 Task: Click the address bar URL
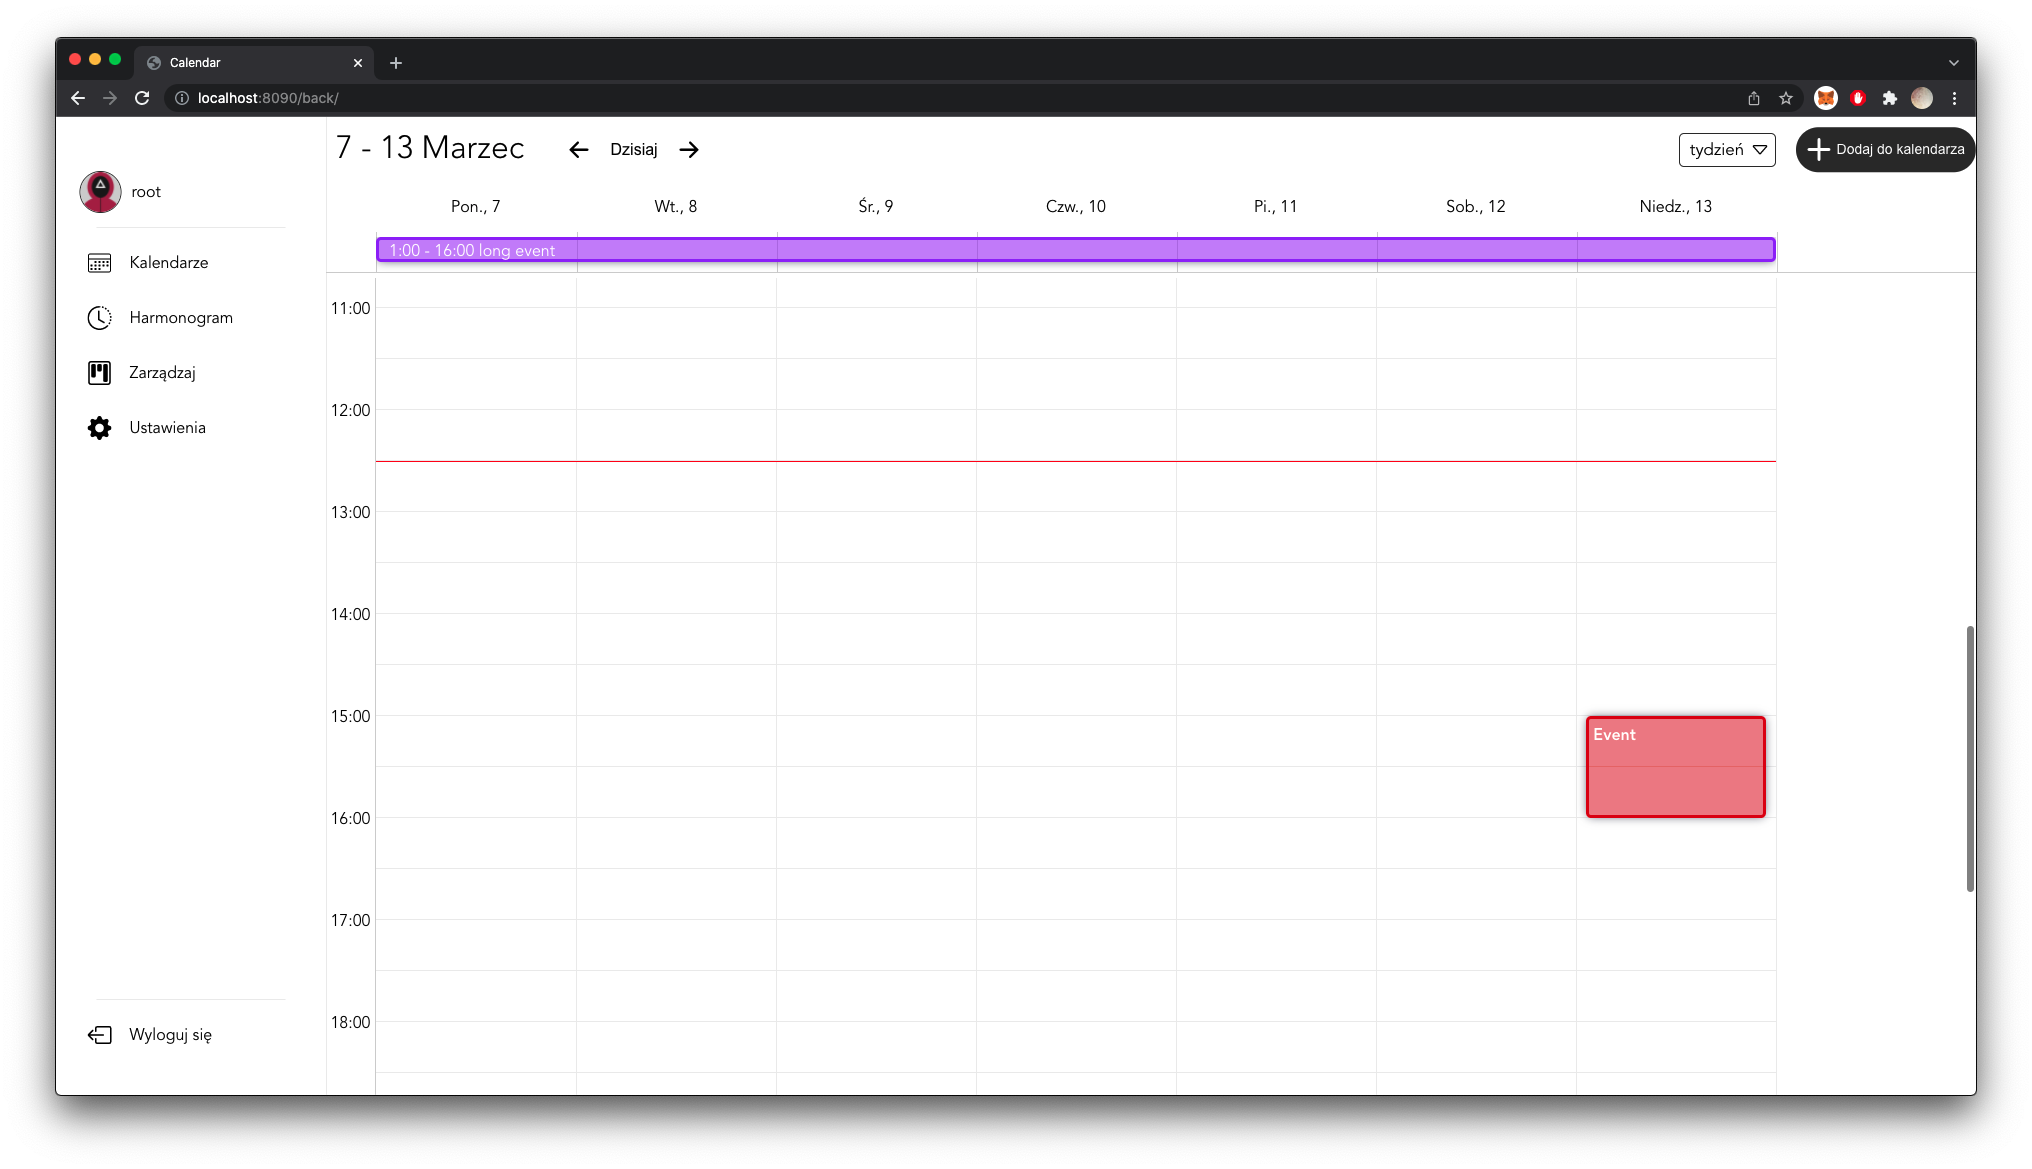268,98
